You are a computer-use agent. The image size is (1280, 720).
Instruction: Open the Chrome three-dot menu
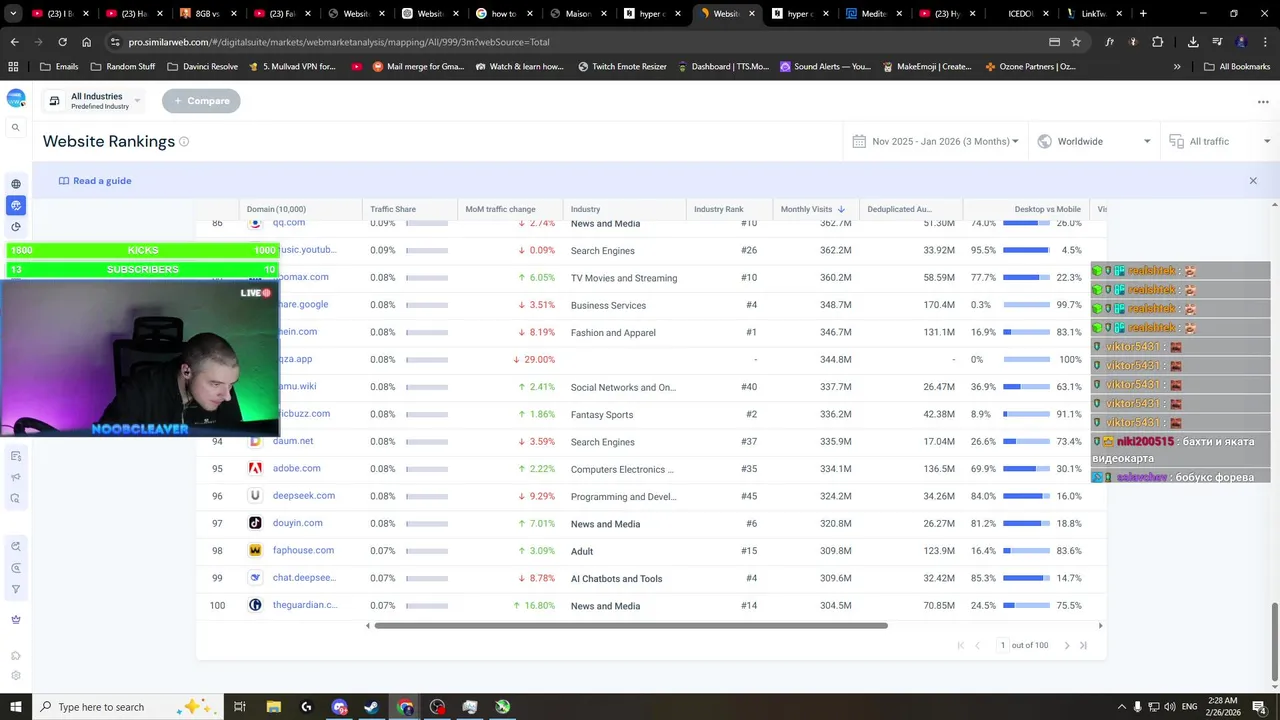pyautogui.click(x=1265, y=42)
